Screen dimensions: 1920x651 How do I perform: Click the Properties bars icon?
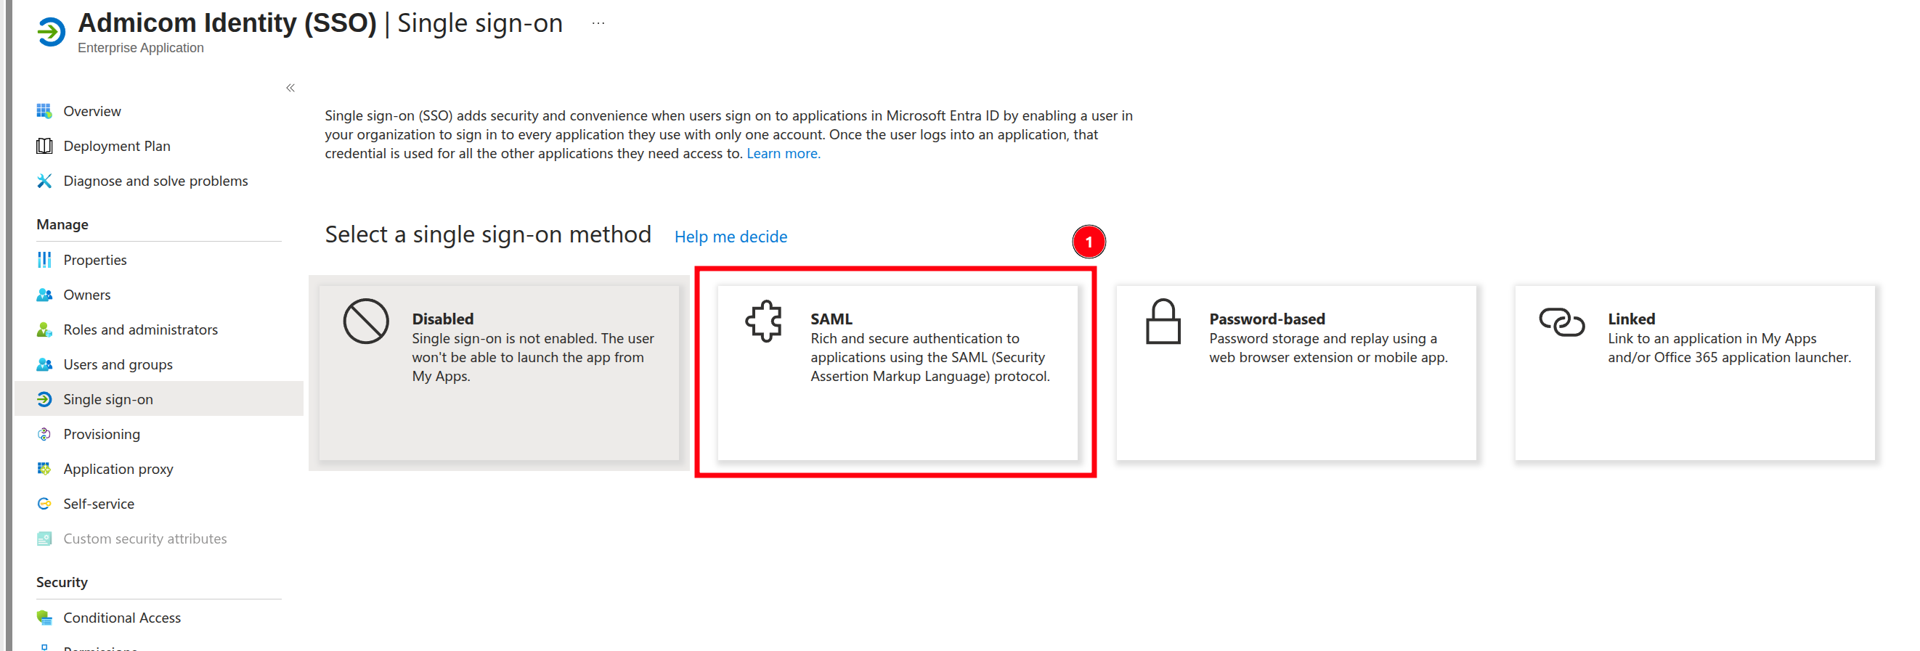click(x=44, y=260)
